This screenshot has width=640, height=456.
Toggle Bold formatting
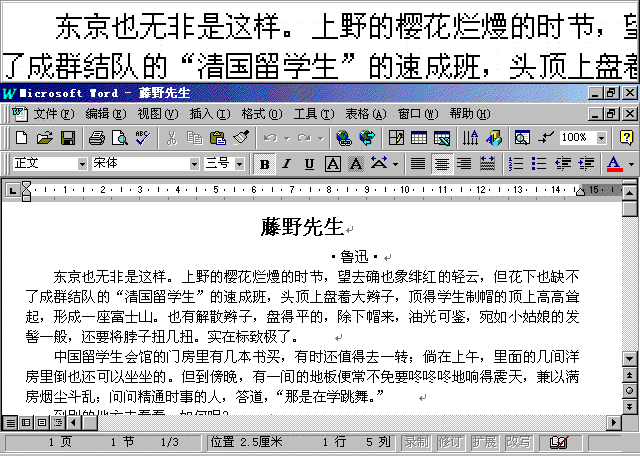click(x=265, y=163)
